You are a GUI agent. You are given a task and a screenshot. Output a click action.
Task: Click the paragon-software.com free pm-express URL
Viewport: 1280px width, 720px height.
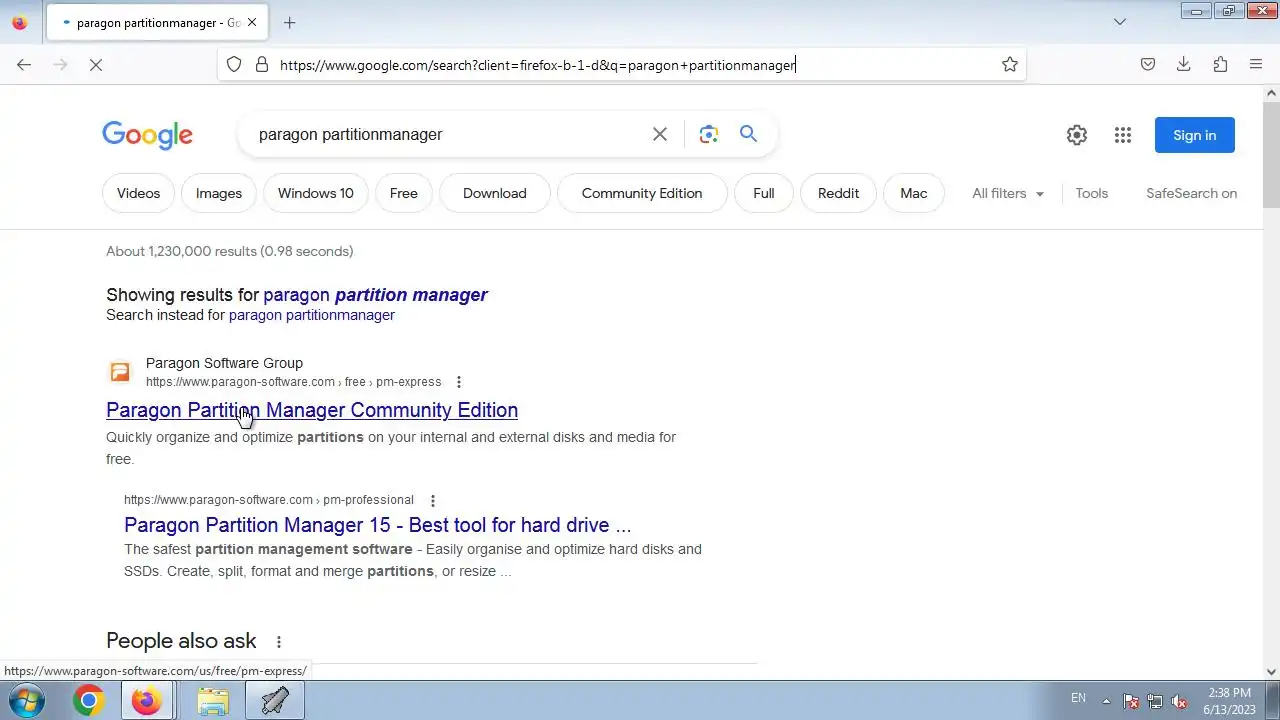[293, 382]
